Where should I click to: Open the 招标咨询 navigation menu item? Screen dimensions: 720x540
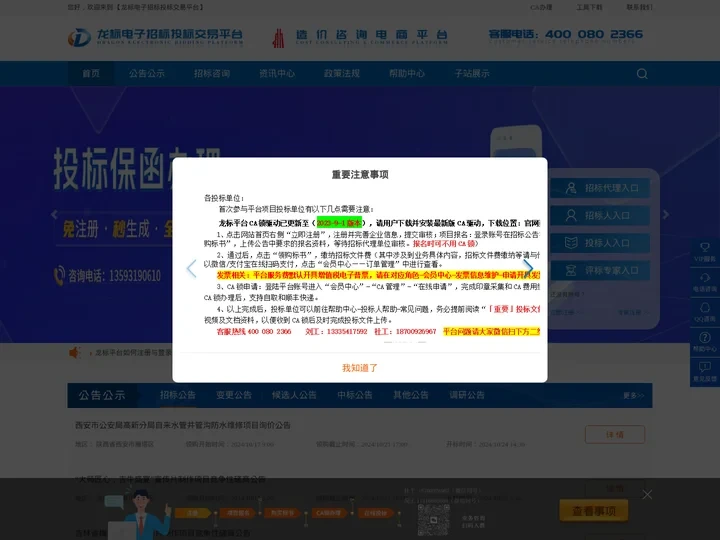pyautogui.click(x=212, y=73)
